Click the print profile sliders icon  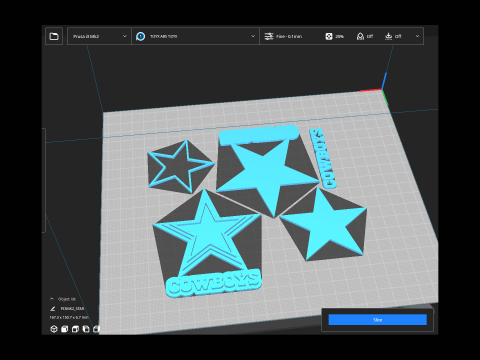[x=269, y=36]
